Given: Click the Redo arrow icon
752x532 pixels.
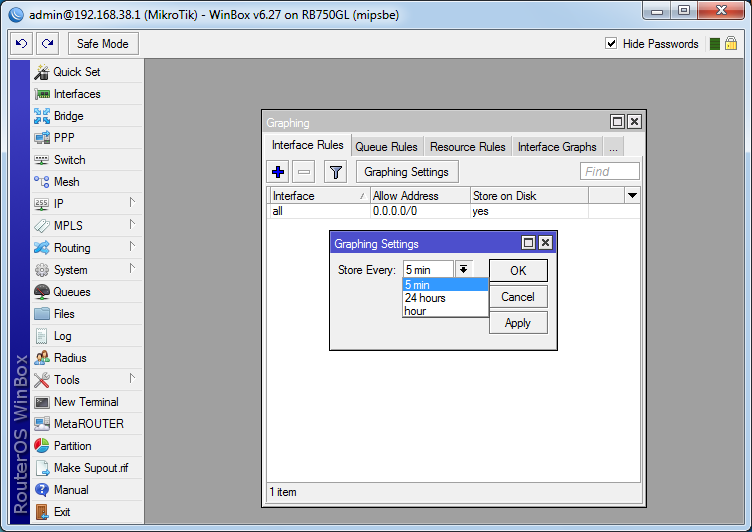Looking at the screenshot, I should pos(47,44).
